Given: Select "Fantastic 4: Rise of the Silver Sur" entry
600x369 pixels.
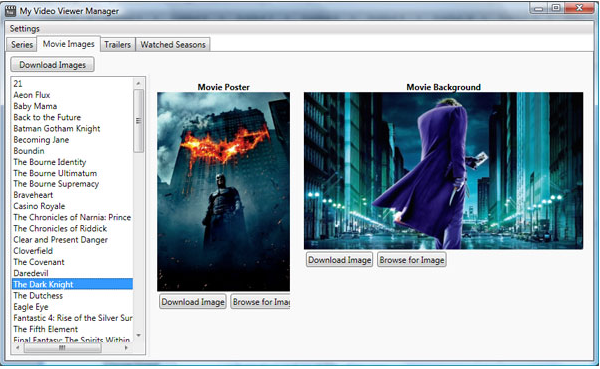Looking at the screenshot, I should [x=73, y=318].
